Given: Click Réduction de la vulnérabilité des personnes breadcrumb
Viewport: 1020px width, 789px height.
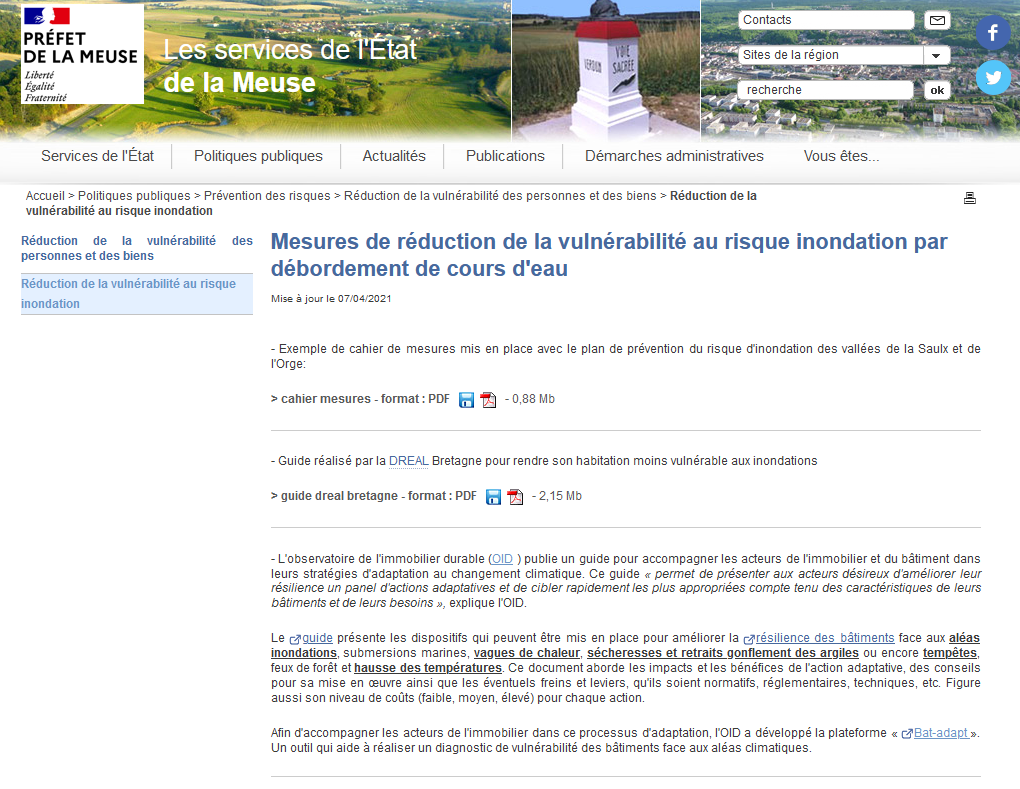Looking at the screenshot, I should [x=500, y=196].
